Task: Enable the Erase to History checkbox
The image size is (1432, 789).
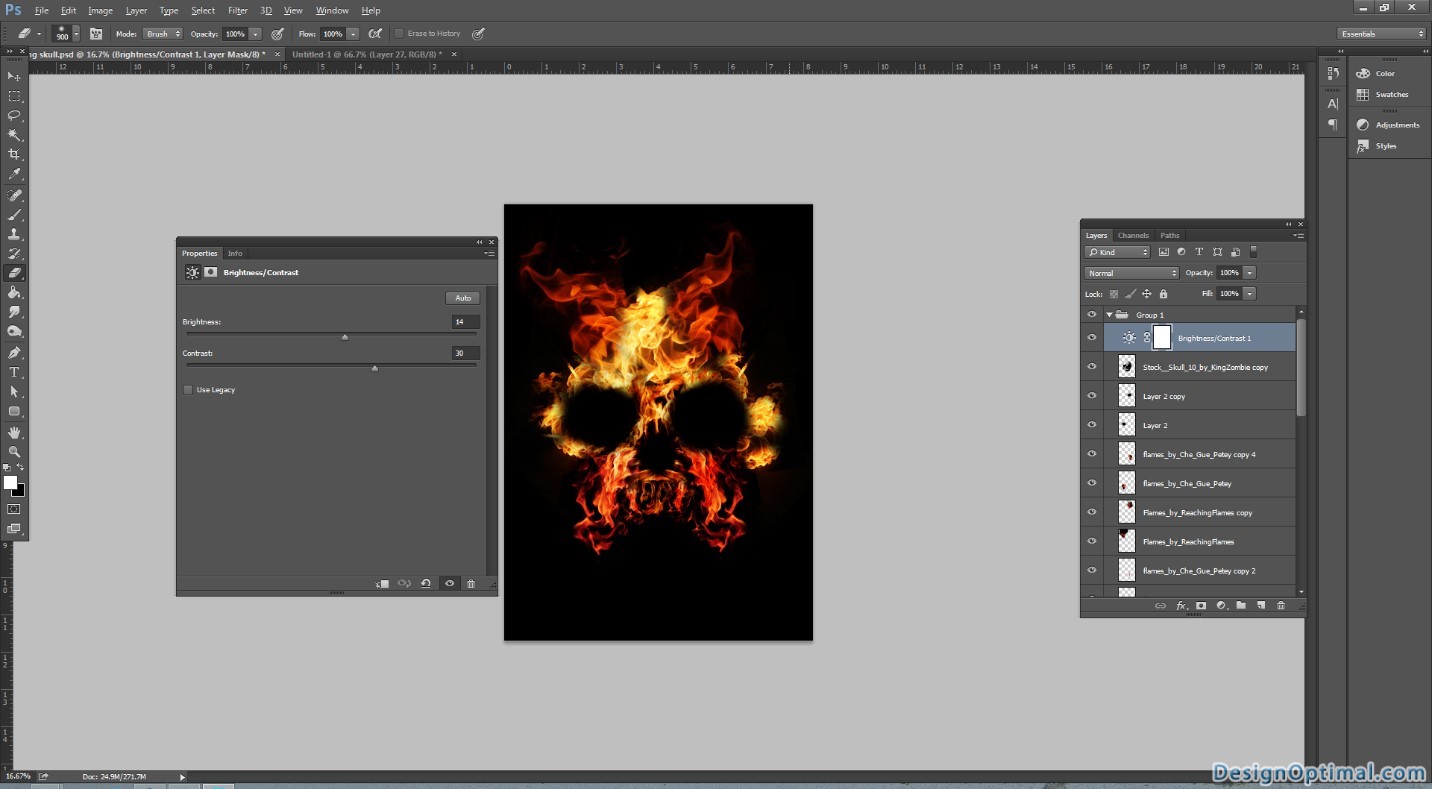Action: pos(399,34)
